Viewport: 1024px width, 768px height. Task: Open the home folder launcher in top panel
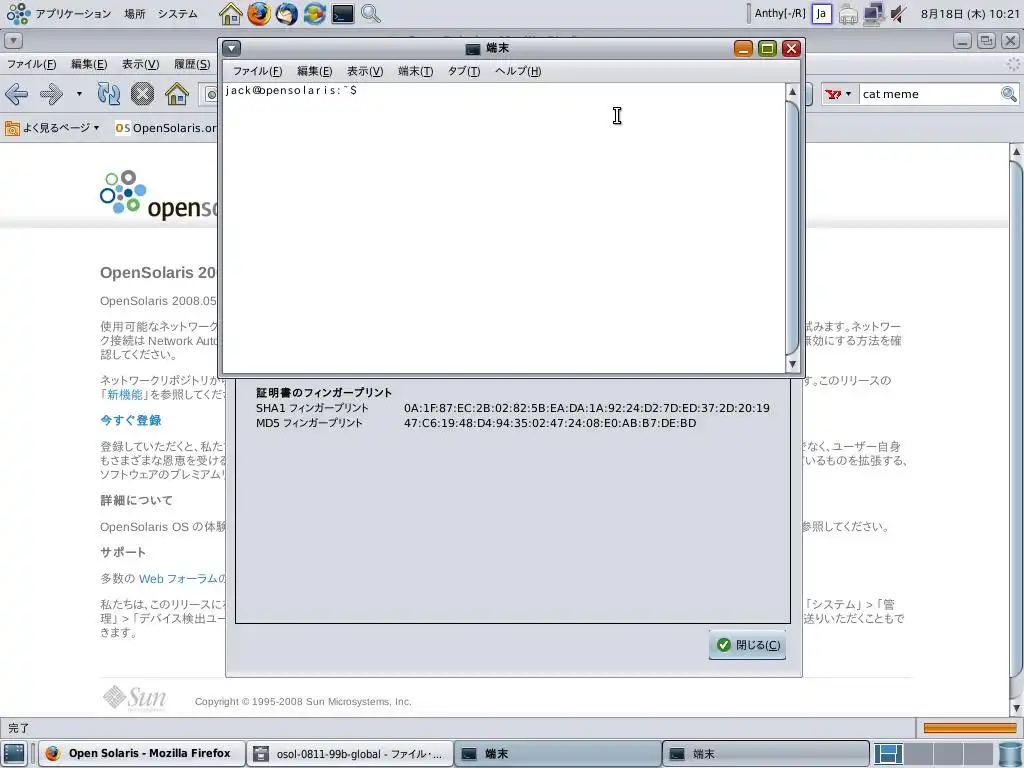[231, 13]
